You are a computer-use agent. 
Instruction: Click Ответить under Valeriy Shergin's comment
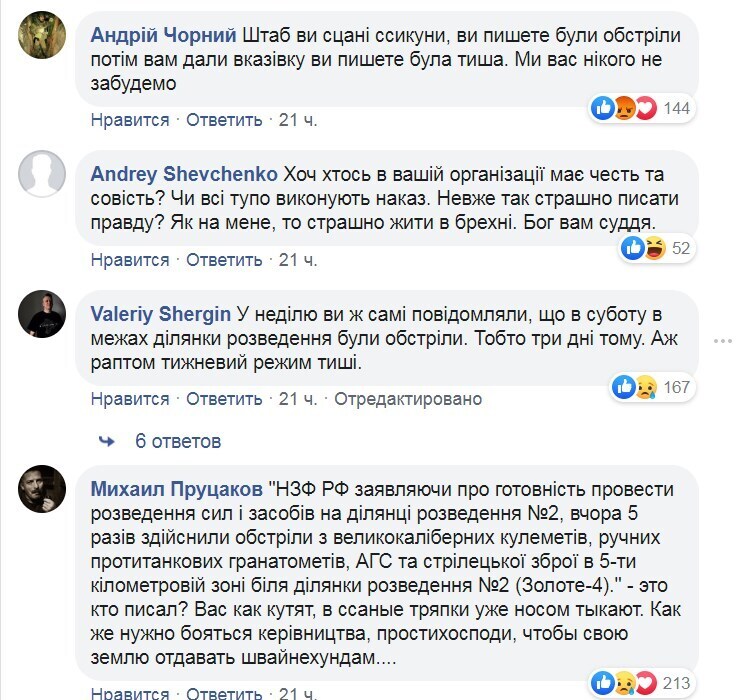click(x=224, y=399)
